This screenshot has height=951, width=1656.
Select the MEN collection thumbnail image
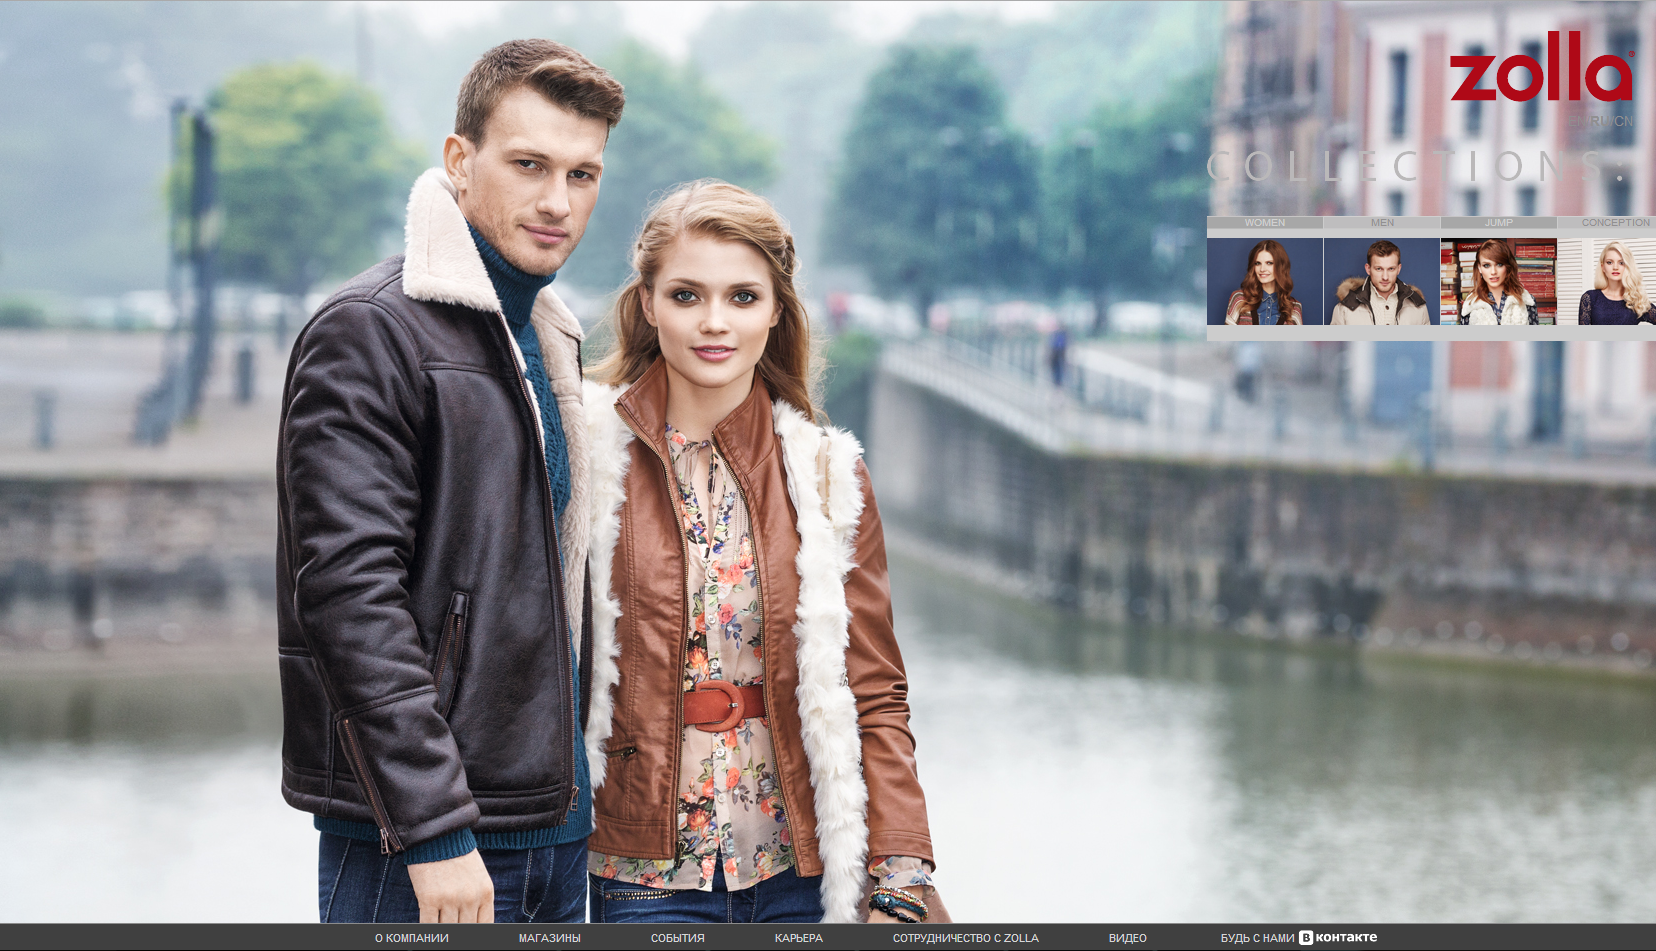1382,281
